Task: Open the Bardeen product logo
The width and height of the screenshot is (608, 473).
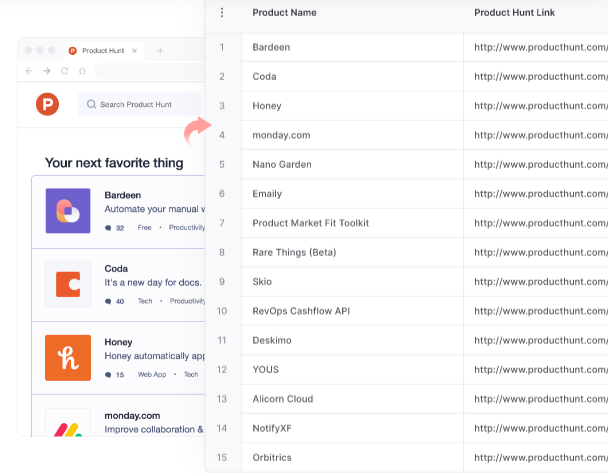Action: click(x=68, y=211)
